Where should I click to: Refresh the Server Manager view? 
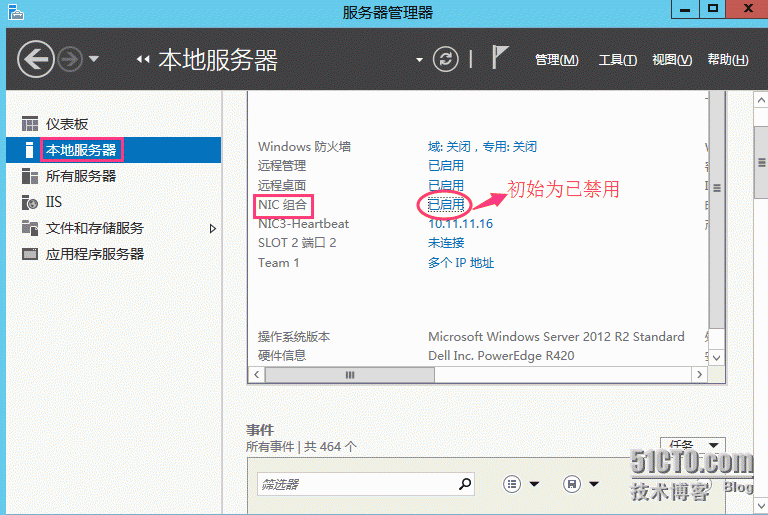click(x=445, y=59)
